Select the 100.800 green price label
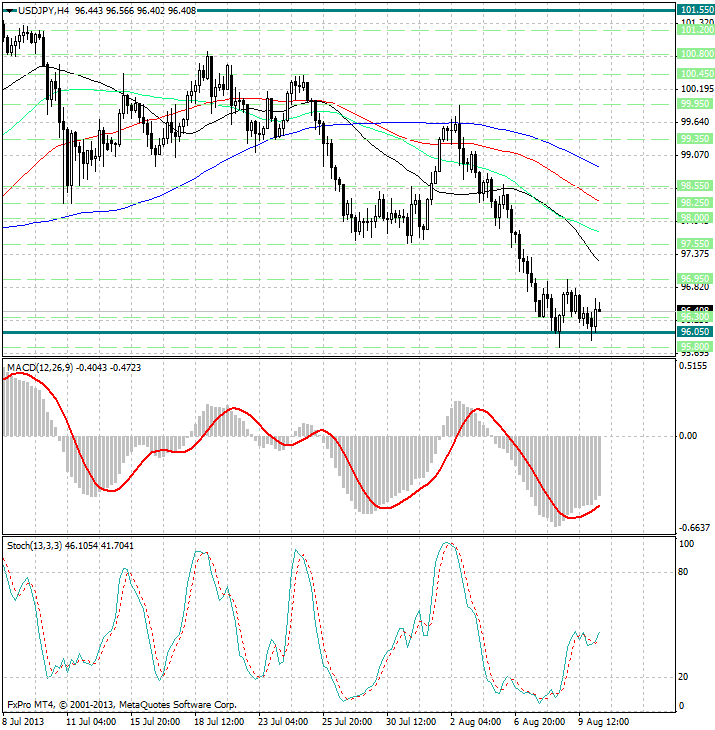Image resolution: width=715 pixels, height=730 pixels. 695,54
